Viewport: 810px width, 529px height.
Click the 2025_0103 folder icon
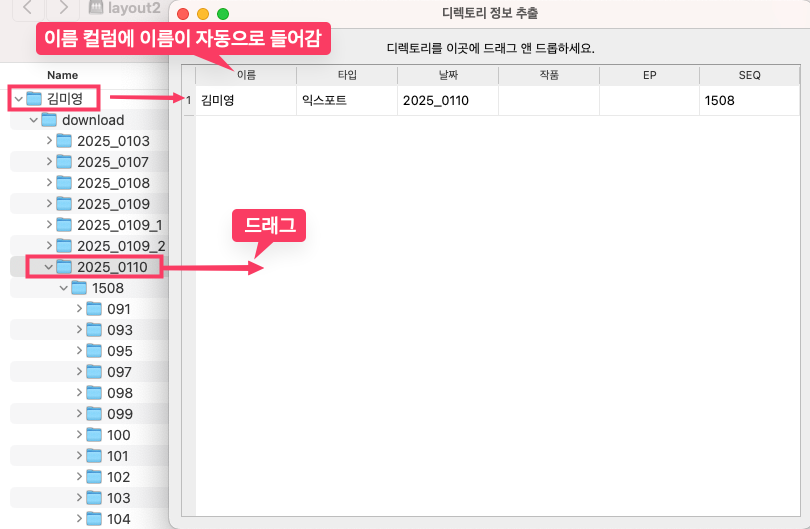coord(64,141)
